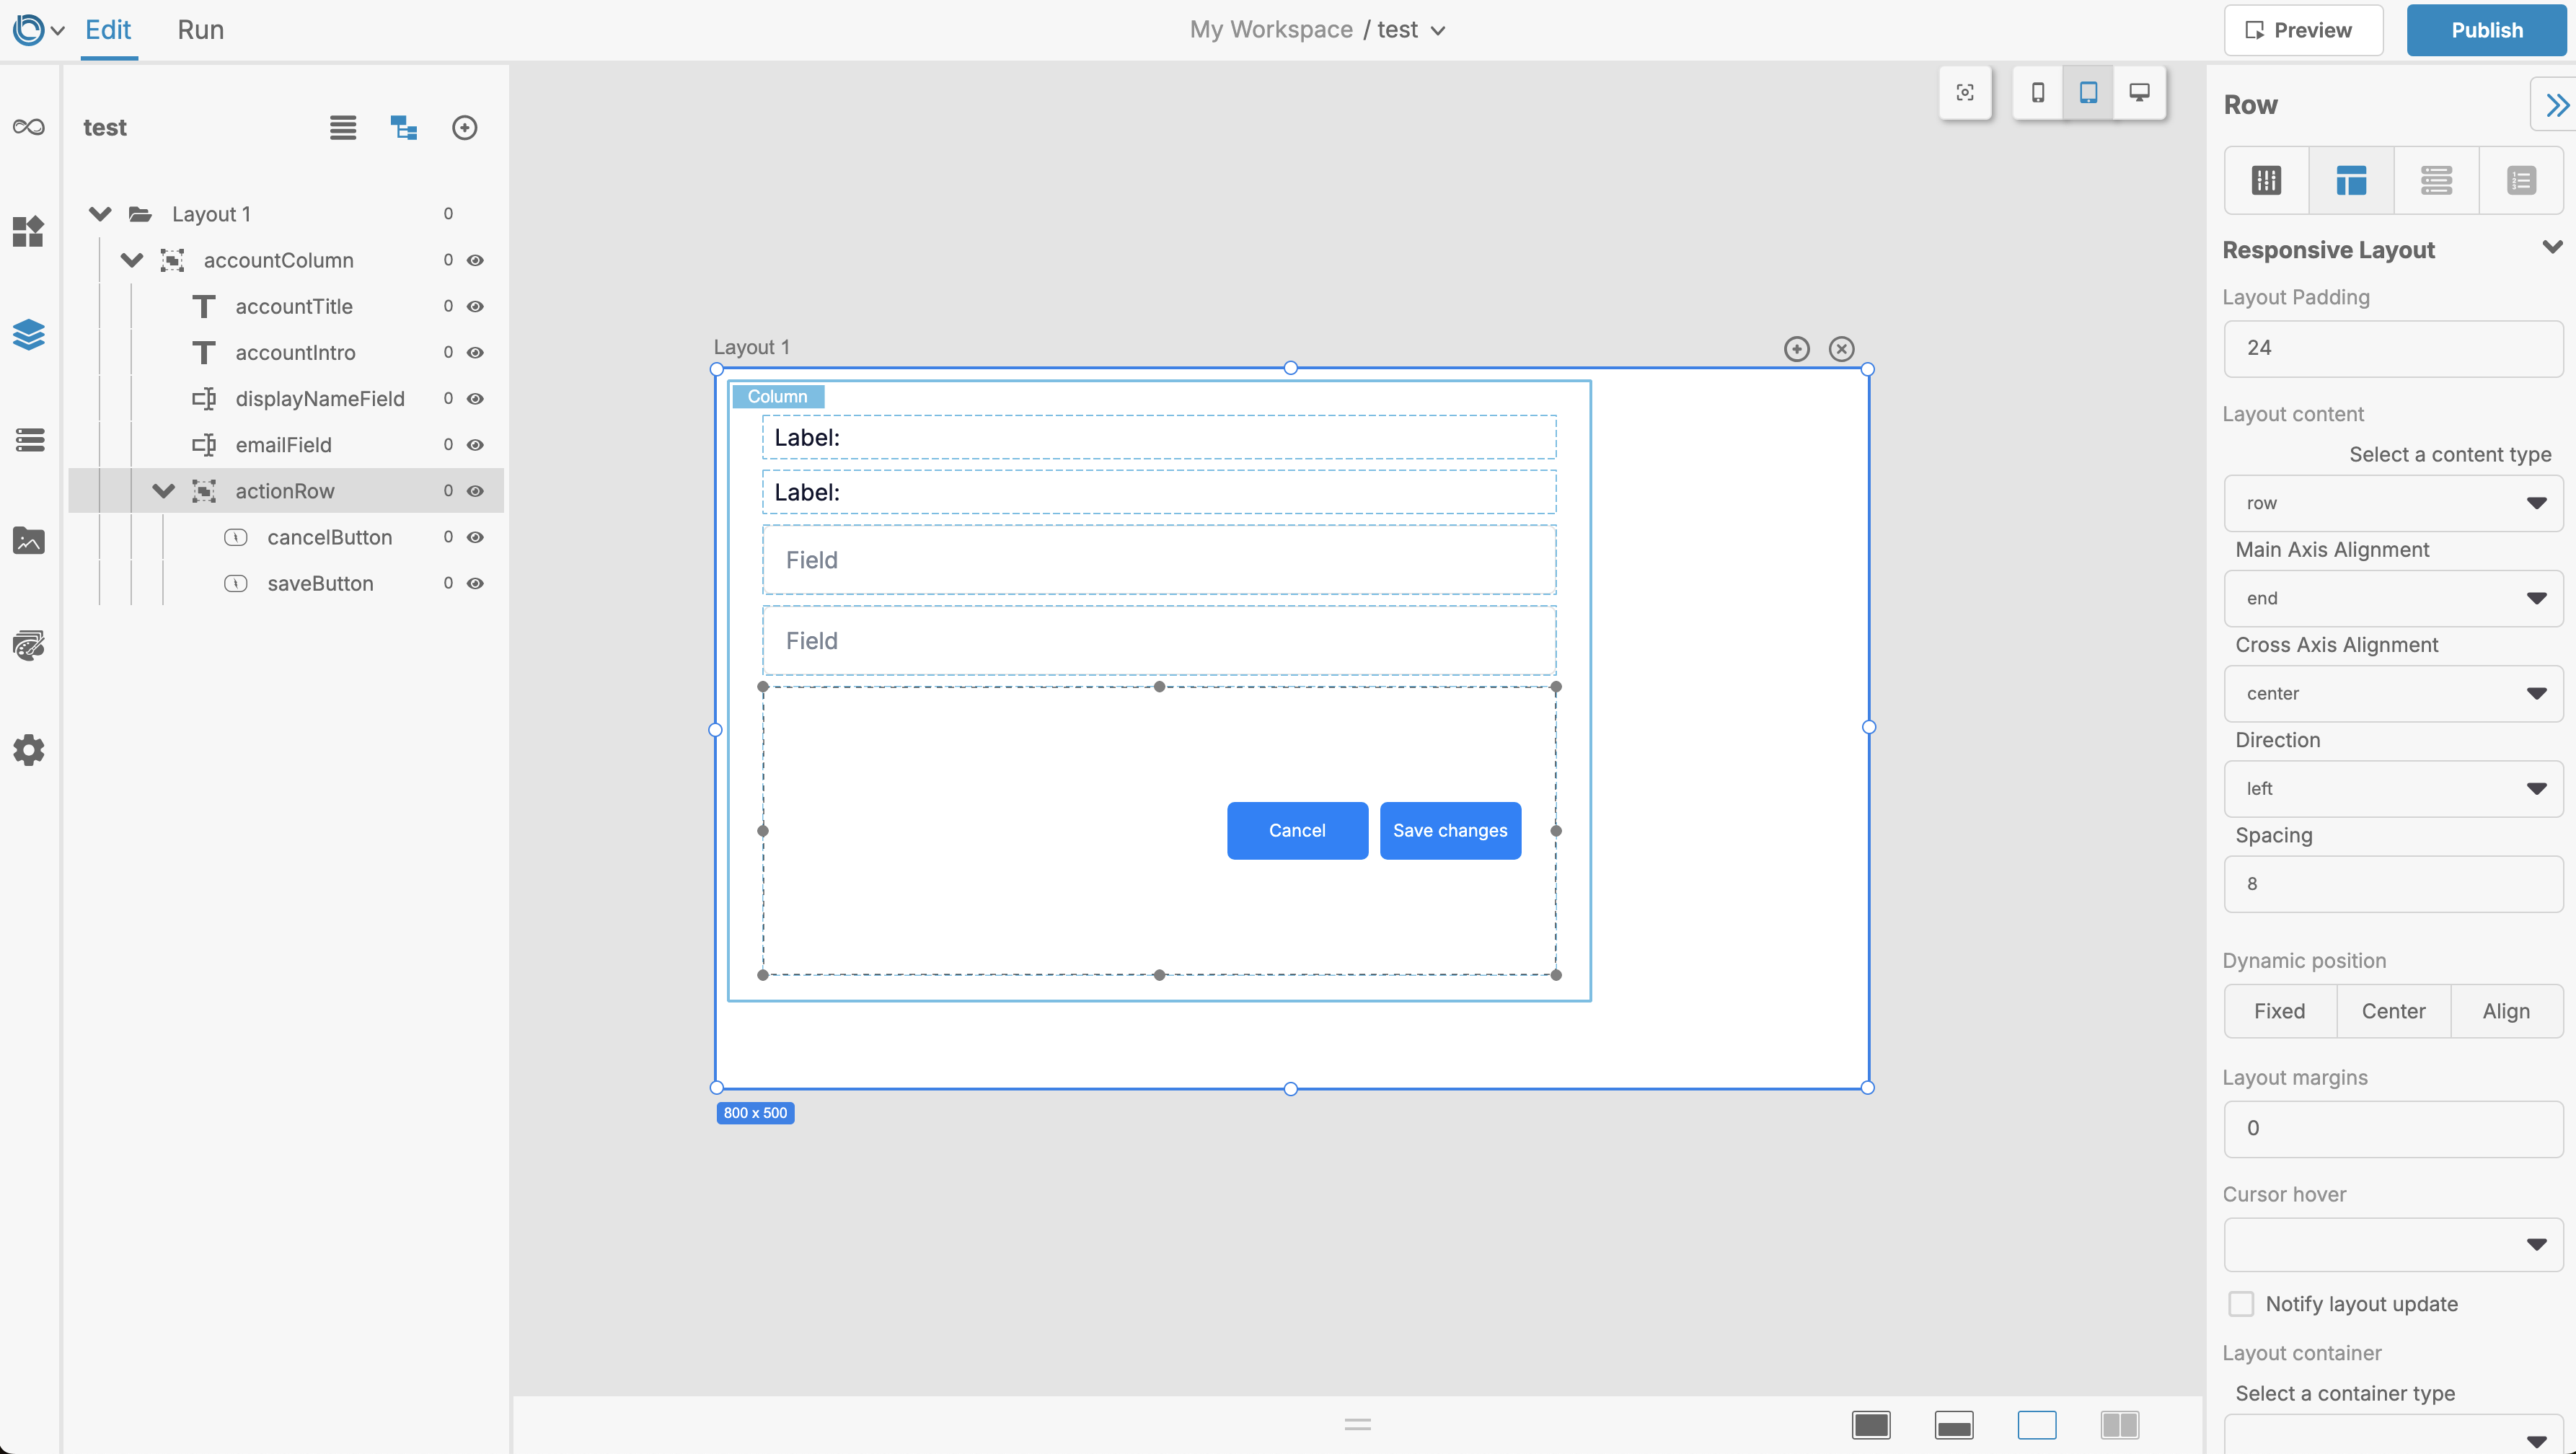Open the settings gear in the left sidebar
Image resolution: width=2576 pixels, height=1454 pixels.
pos(29,750)
